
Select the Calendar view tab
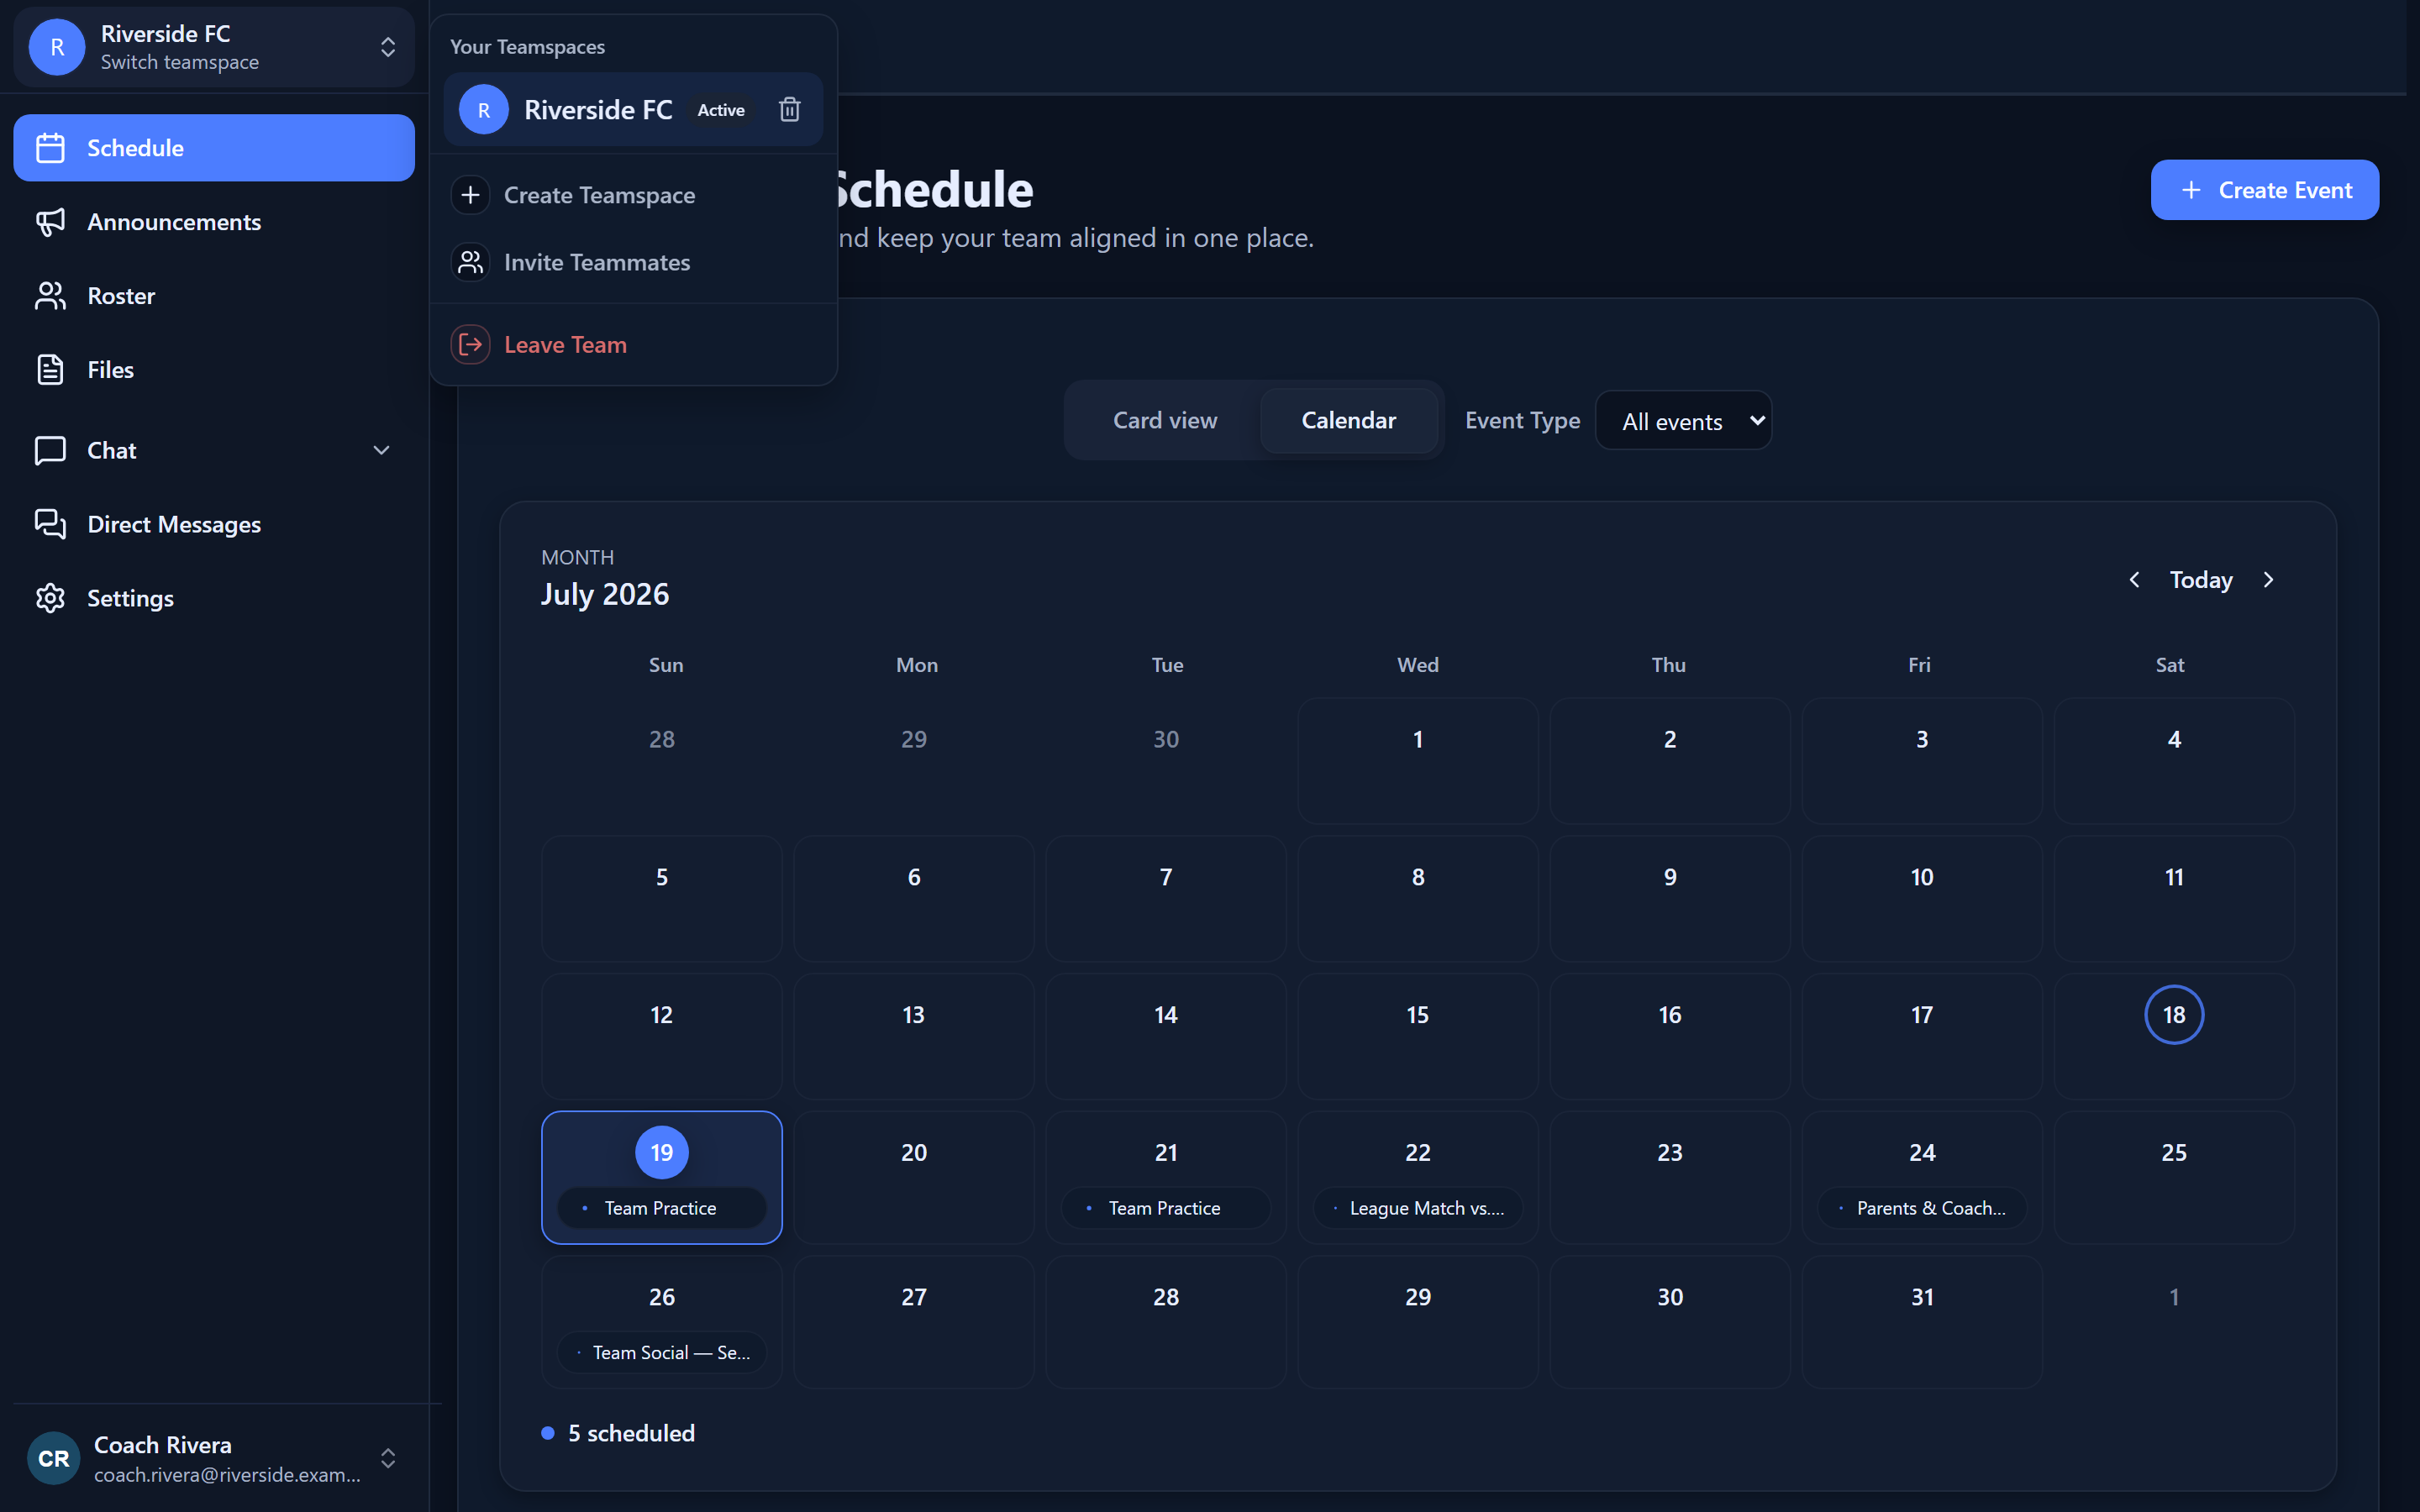pos(1348,420)
